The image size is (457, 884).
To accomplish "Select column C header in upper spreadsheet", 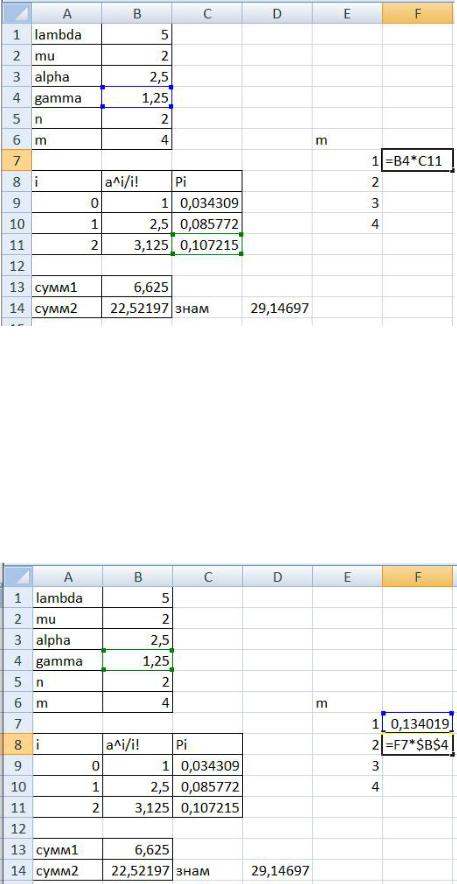I will [x=207, y=12].
